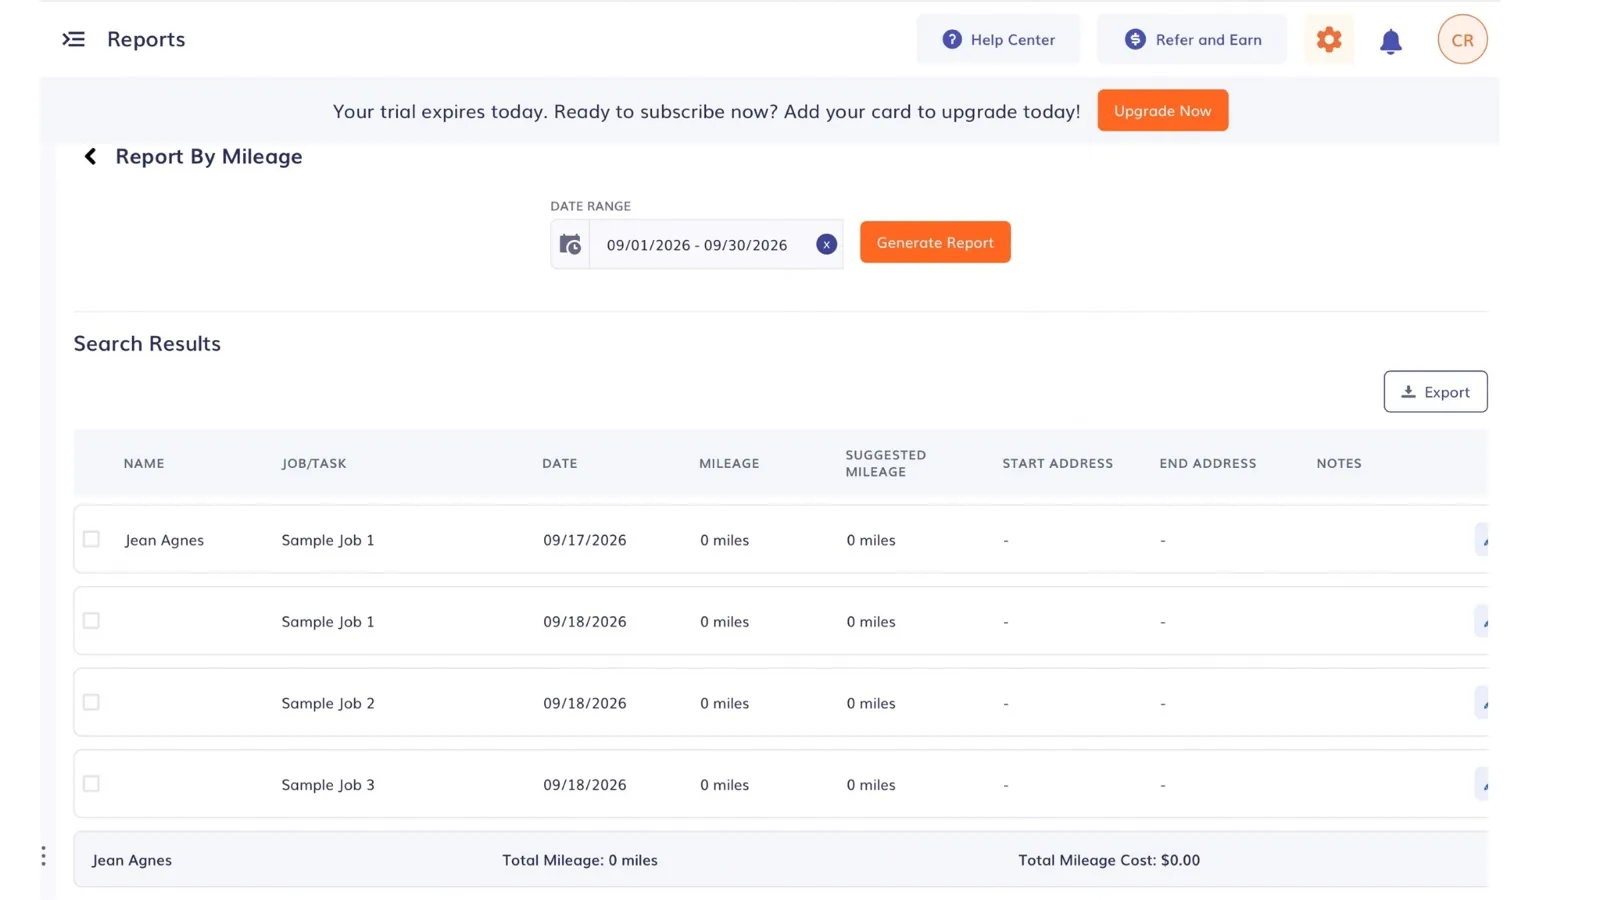1600x900 pixels.
Task: Click the DATE column header
Action: pos(560,463)
